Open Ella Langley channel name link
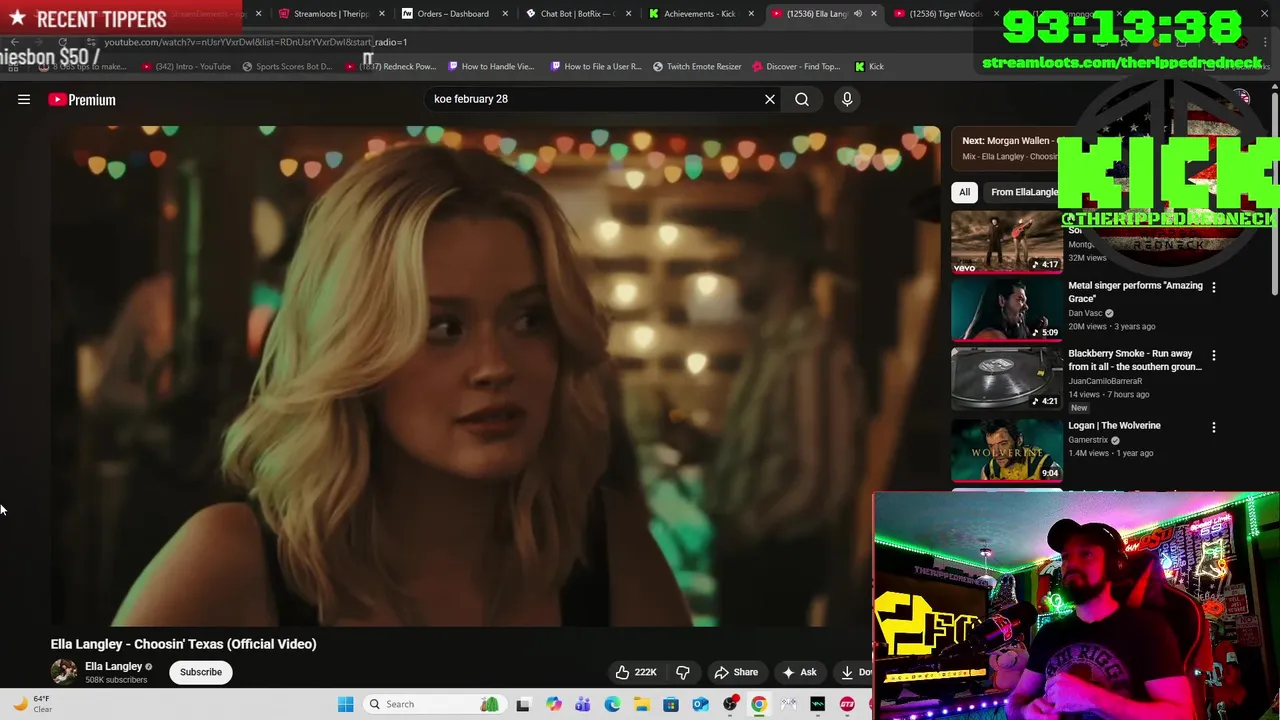 tap(114, 666)
